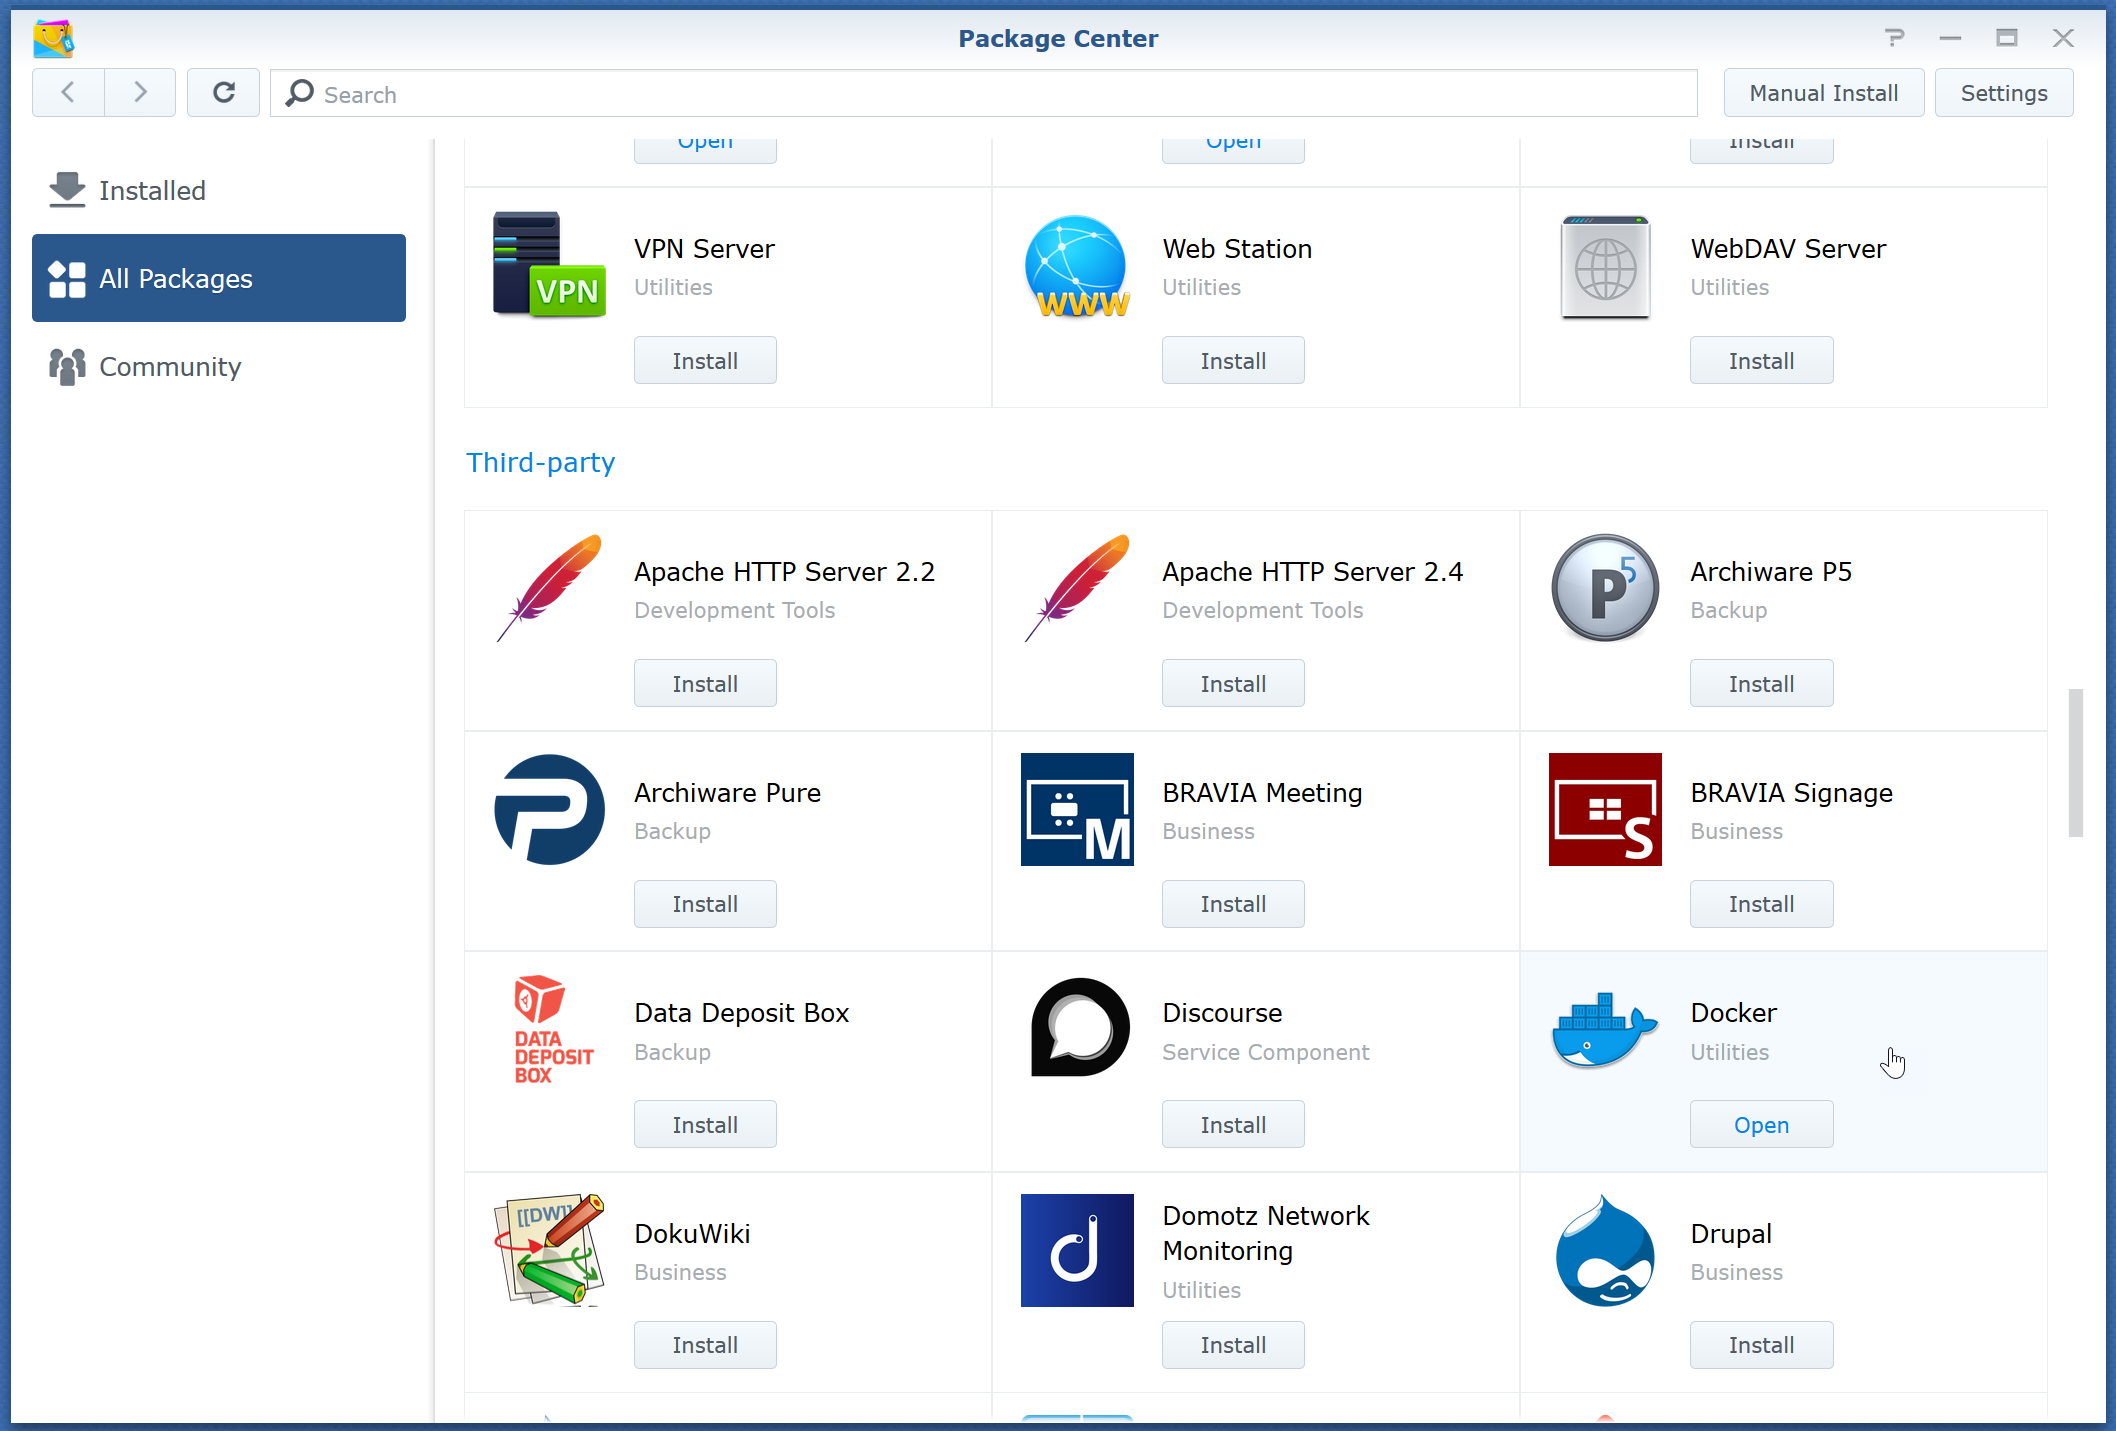Open the Community section
2116x1431 pixels.
(170, 367)
